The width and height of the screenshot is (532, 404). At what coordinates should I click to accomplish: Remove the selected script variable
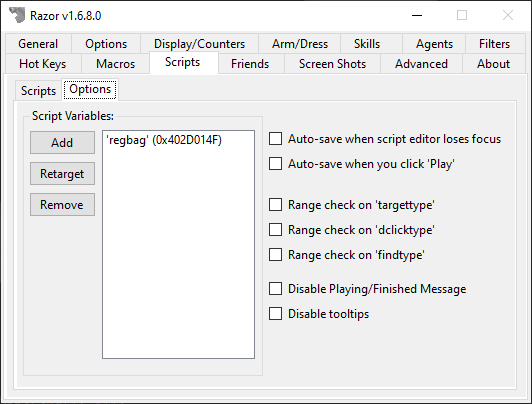point(62,205)
